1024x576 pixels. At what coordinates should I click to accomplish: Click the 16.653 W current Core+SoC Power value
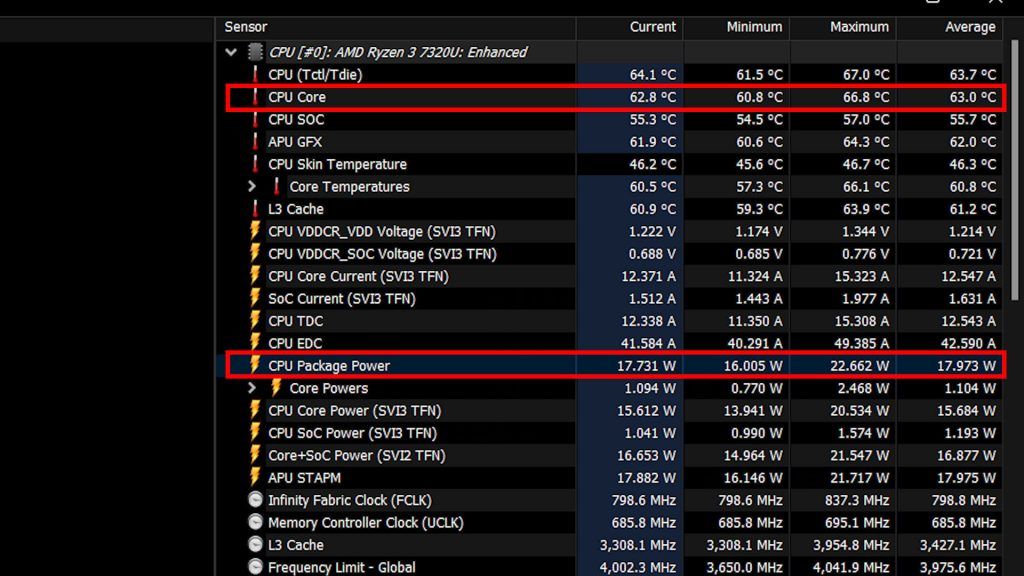[647, 455]
